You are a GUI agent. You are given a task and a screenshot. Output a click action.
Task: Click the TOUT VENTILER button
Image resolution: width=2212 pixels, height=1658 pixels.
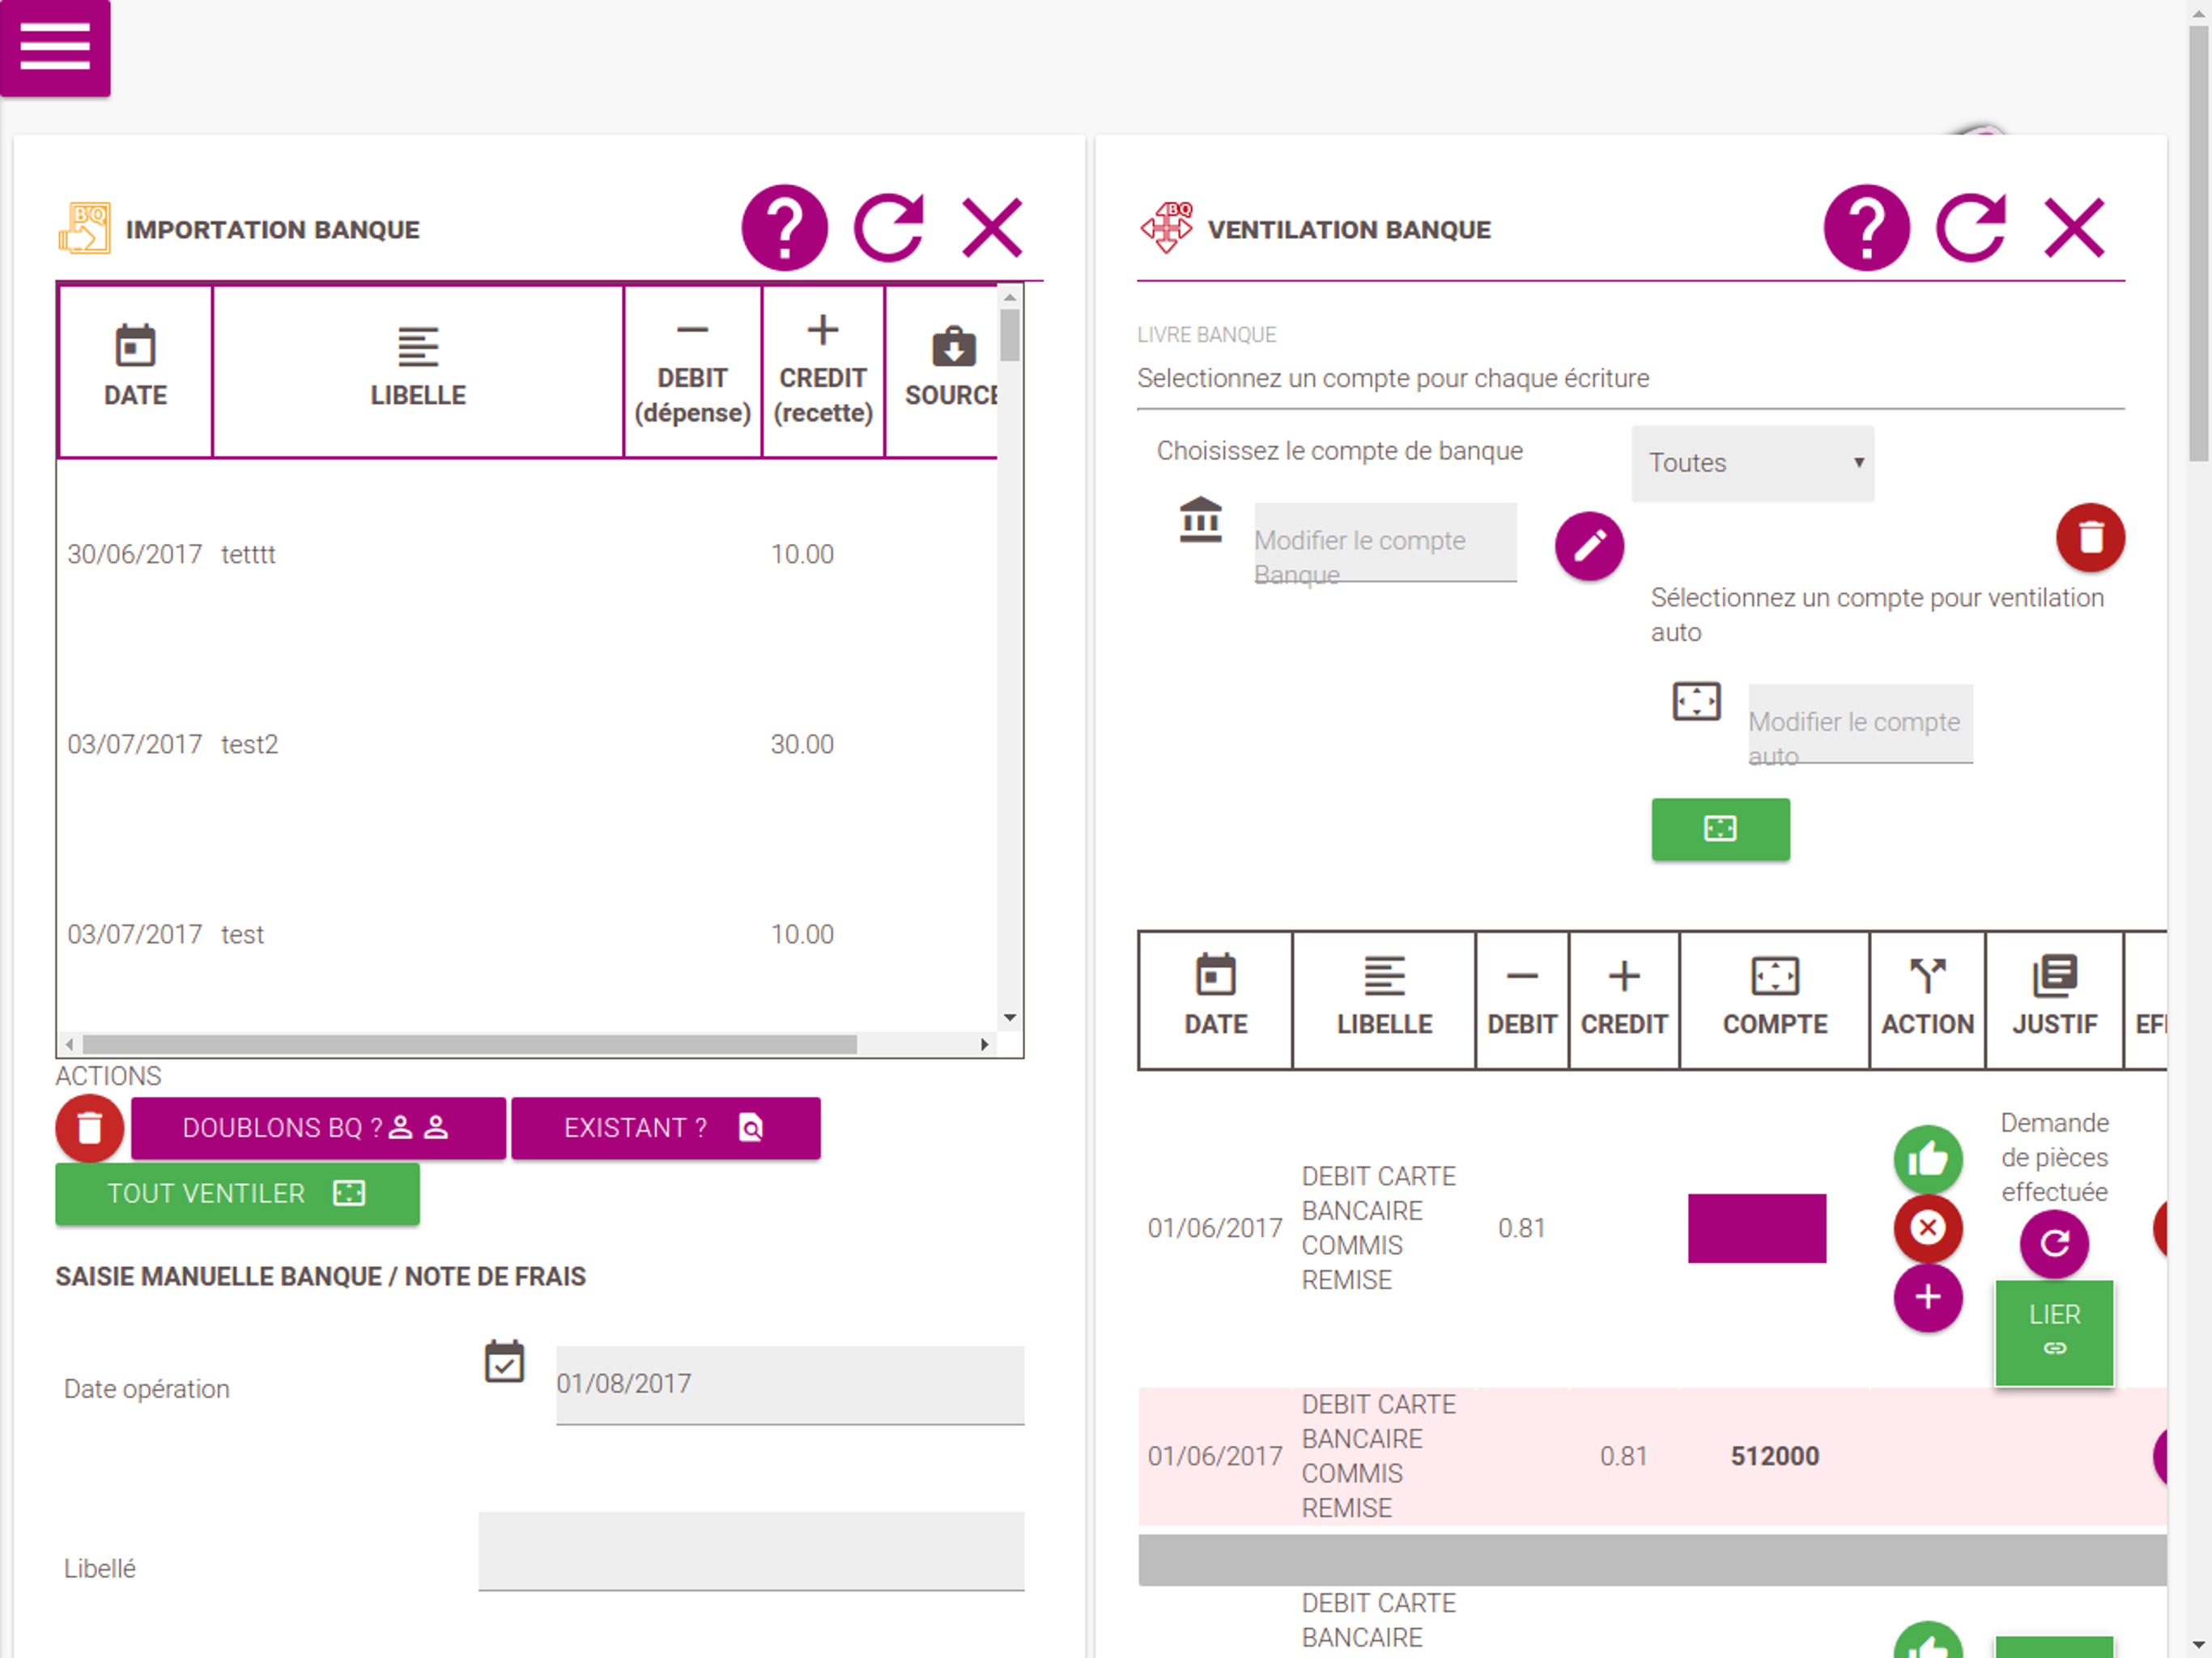pyautogui.click(x=237, y=1193)
